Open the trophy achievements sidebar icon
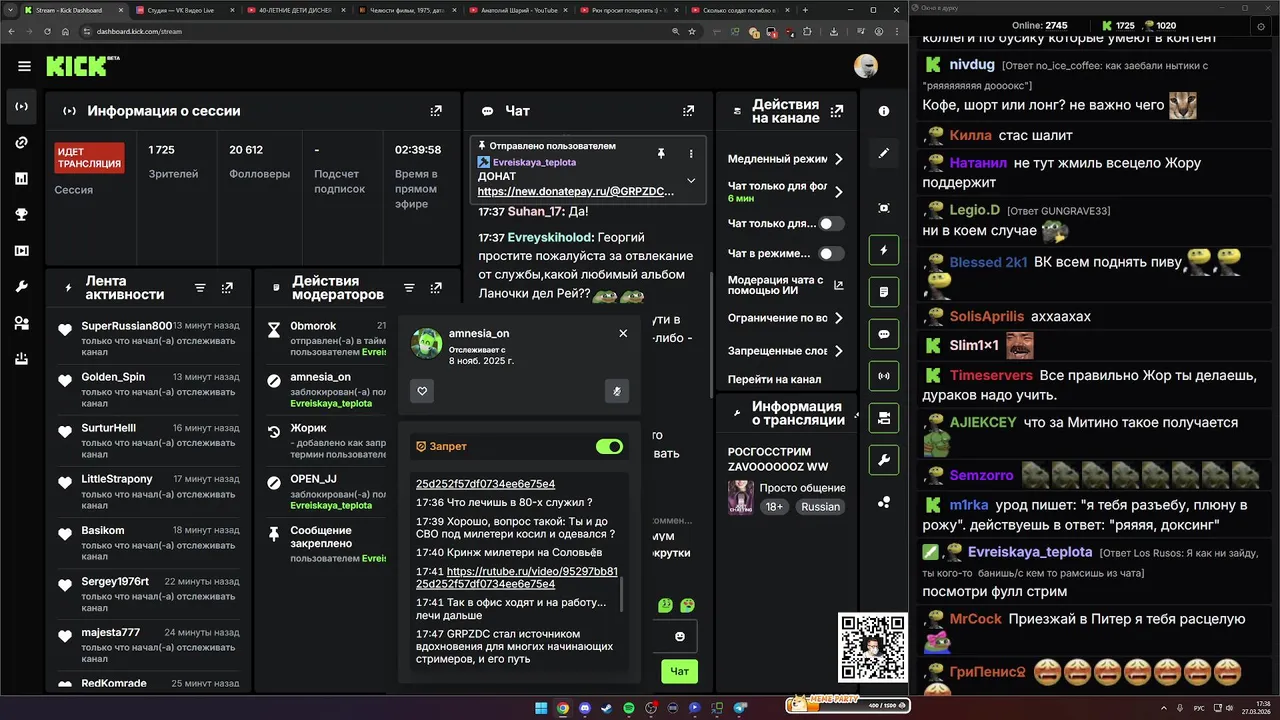This screenshot has width=1280, height=720. tap(21, 214)
